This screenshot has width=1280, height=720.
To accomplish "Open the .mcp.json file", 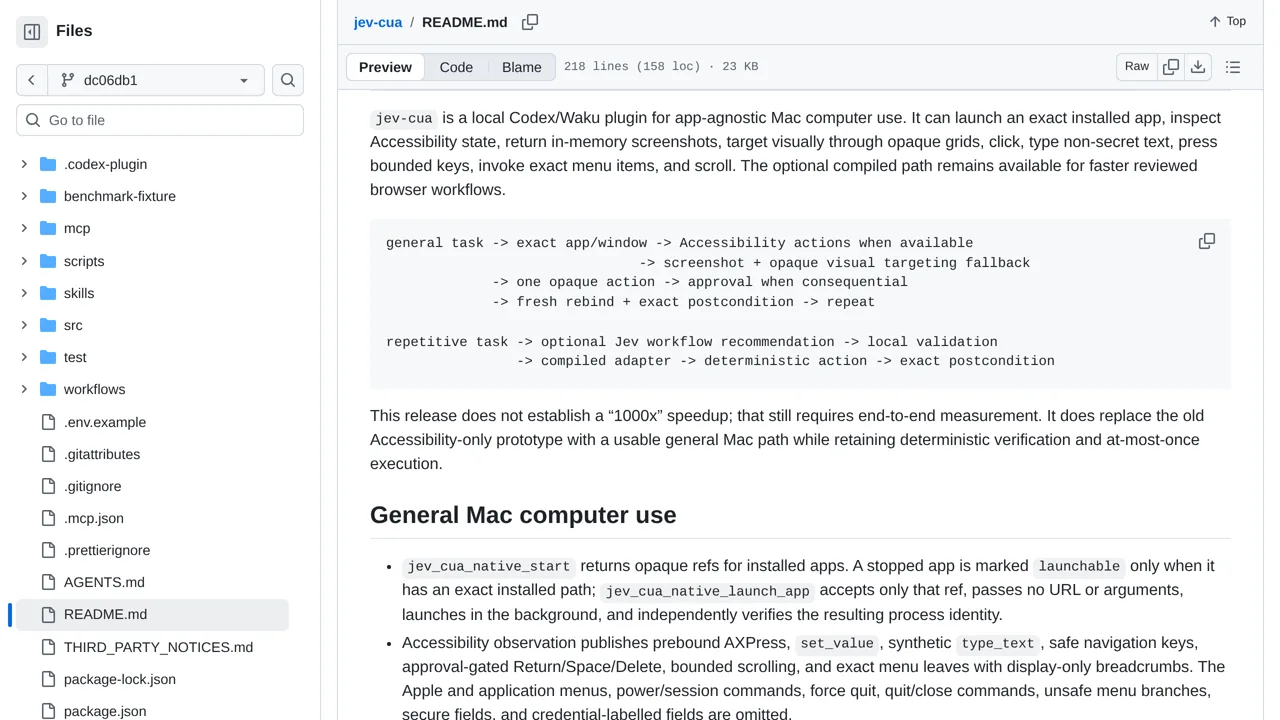I will [x=94, y=518].
